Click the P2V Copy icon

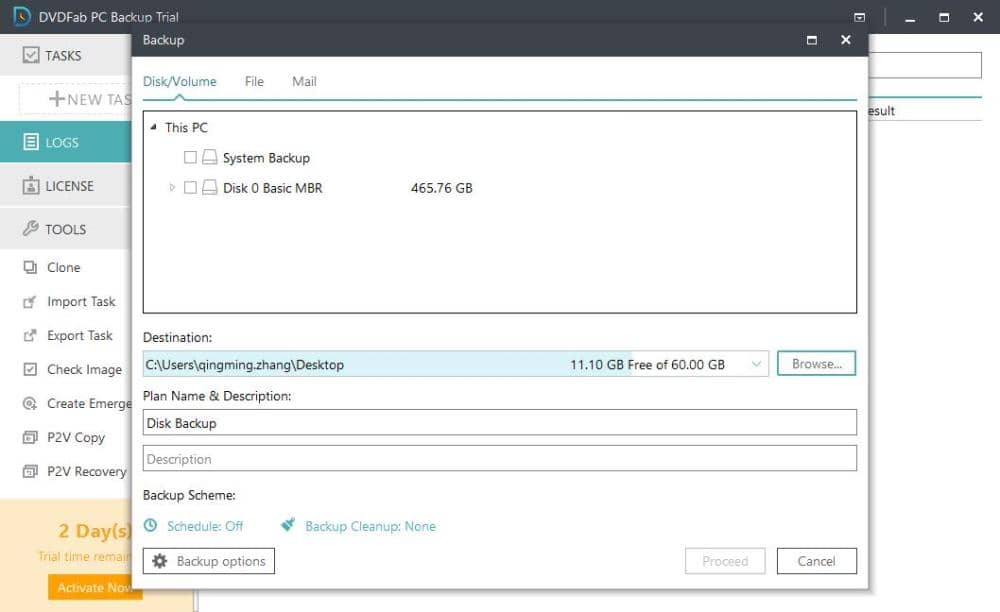[30, 437]
